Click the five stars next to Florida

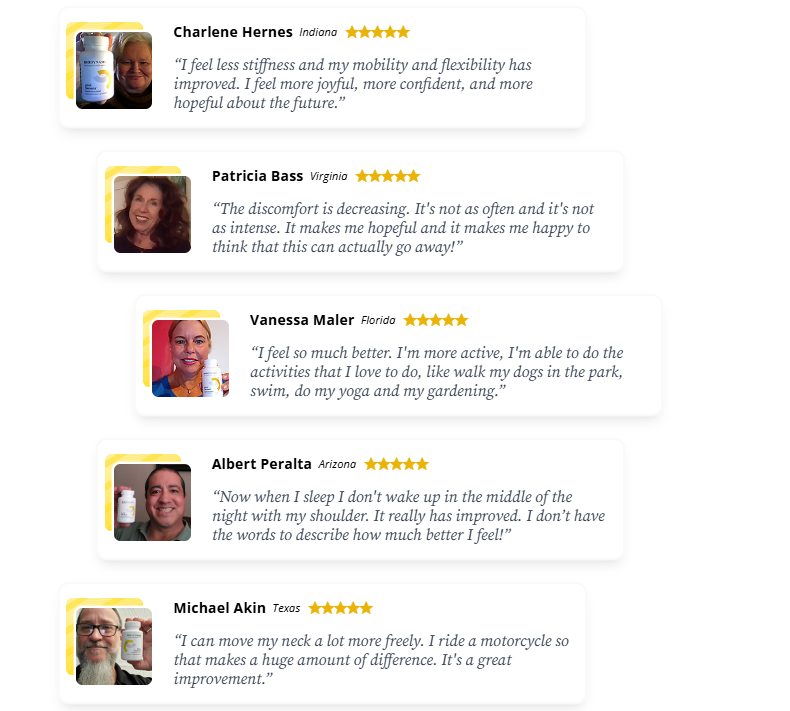[x=436, y=320]
